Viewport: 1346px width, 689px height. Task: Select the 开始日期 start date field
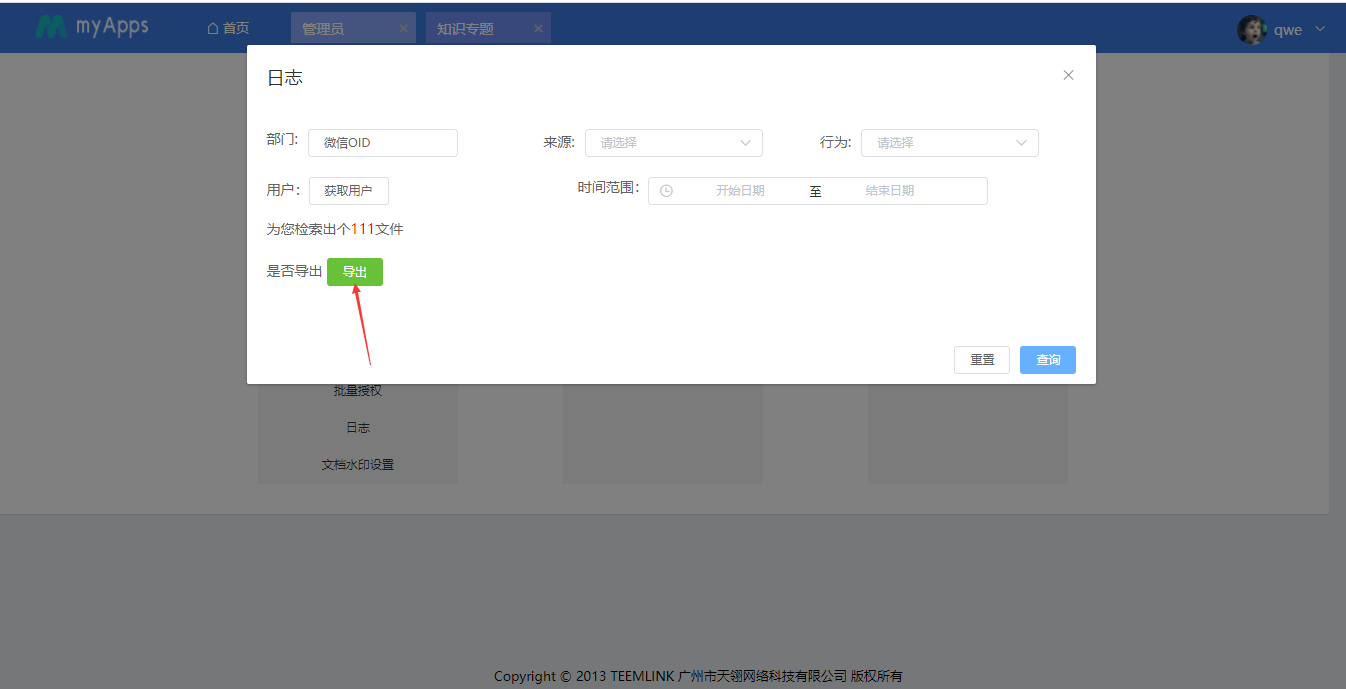740,191
